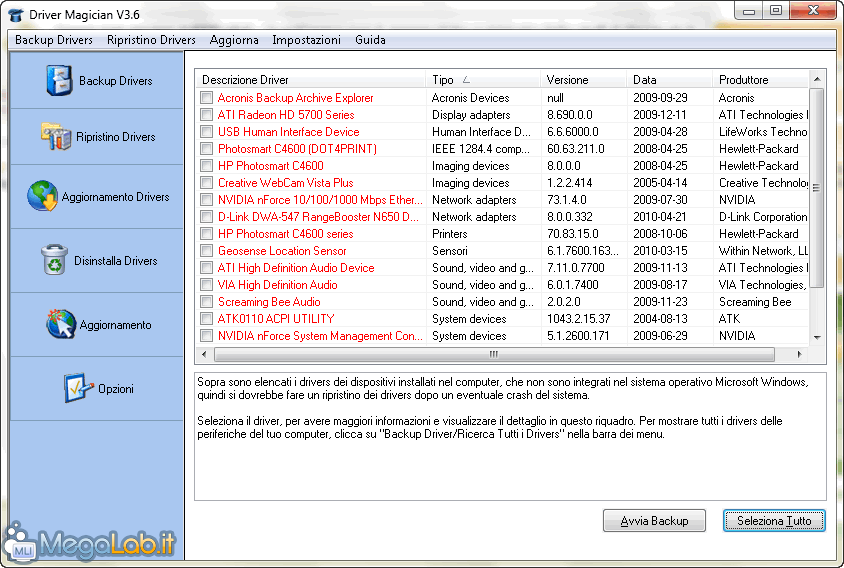
Task: Click the horizontal scrollbar left arrow
Action: (203, 354)
